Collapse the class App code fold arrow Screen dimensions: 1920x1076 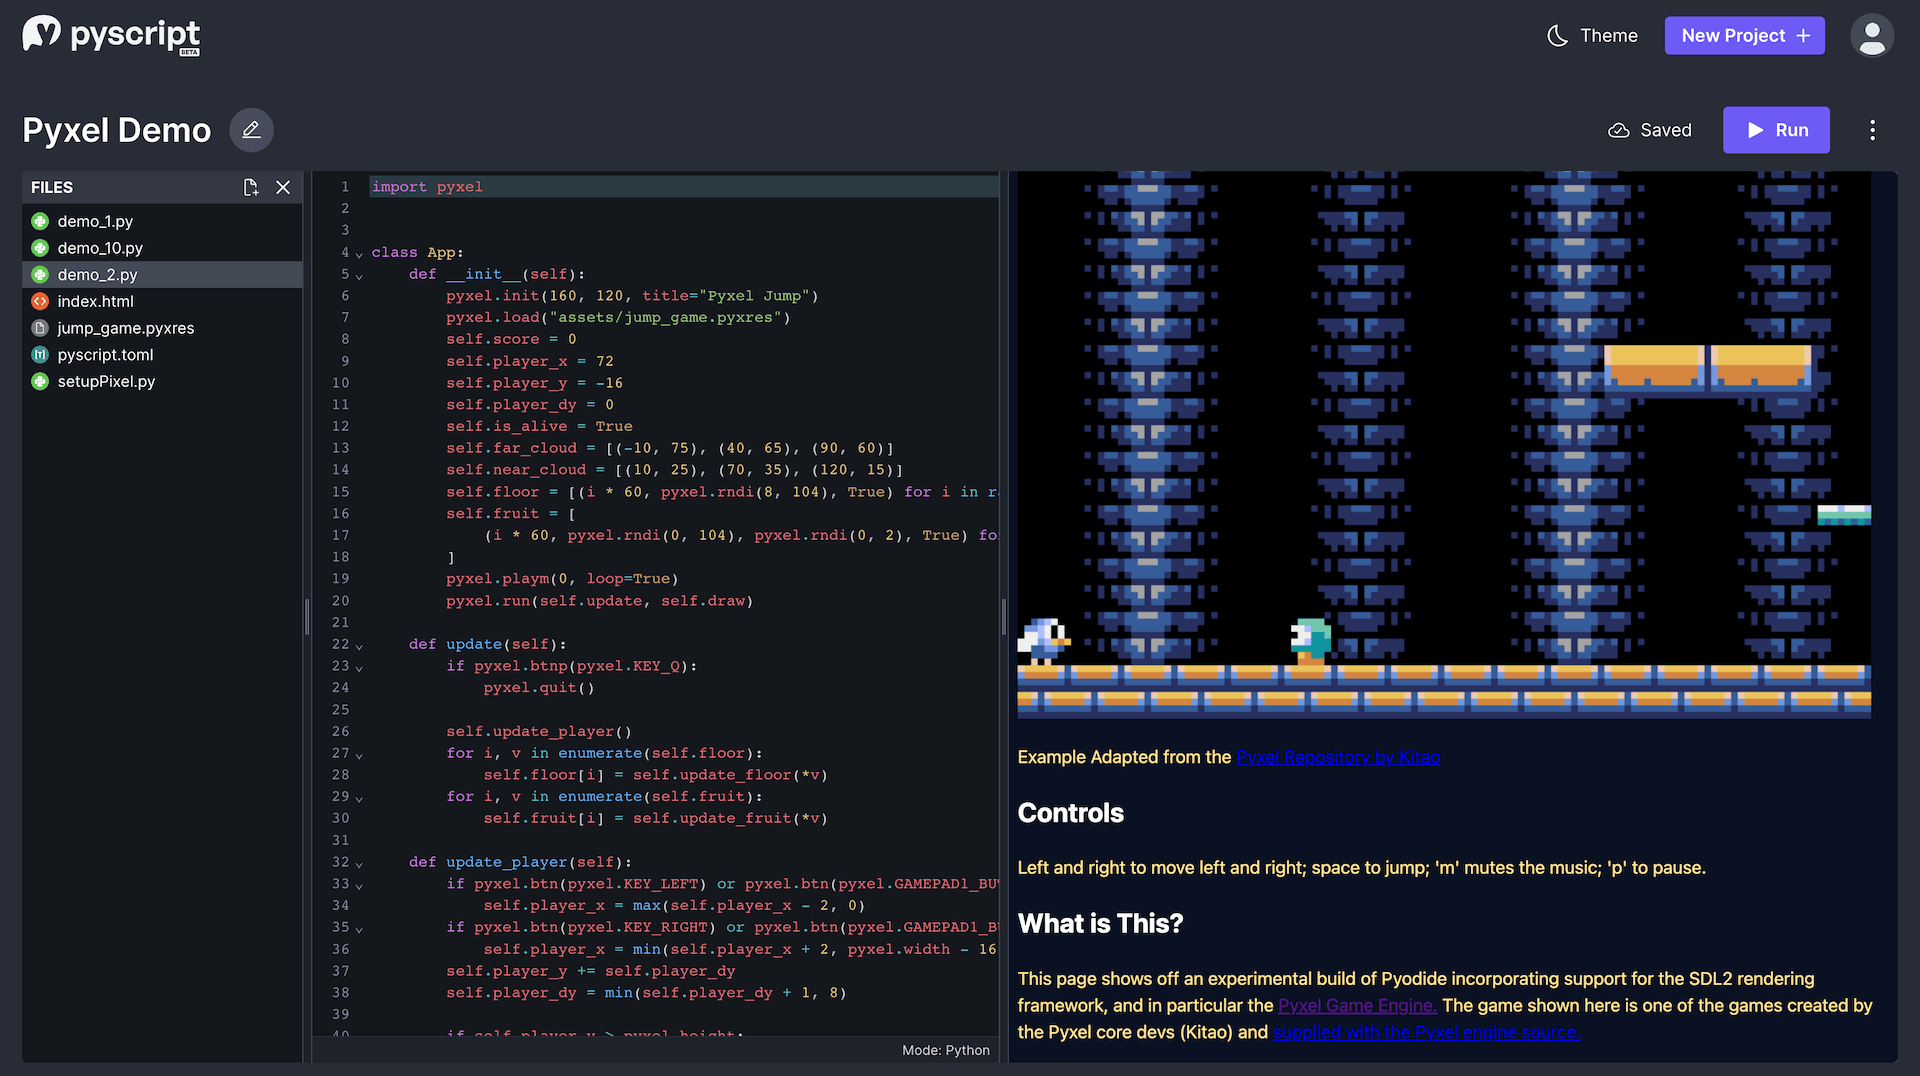[359, 254]
